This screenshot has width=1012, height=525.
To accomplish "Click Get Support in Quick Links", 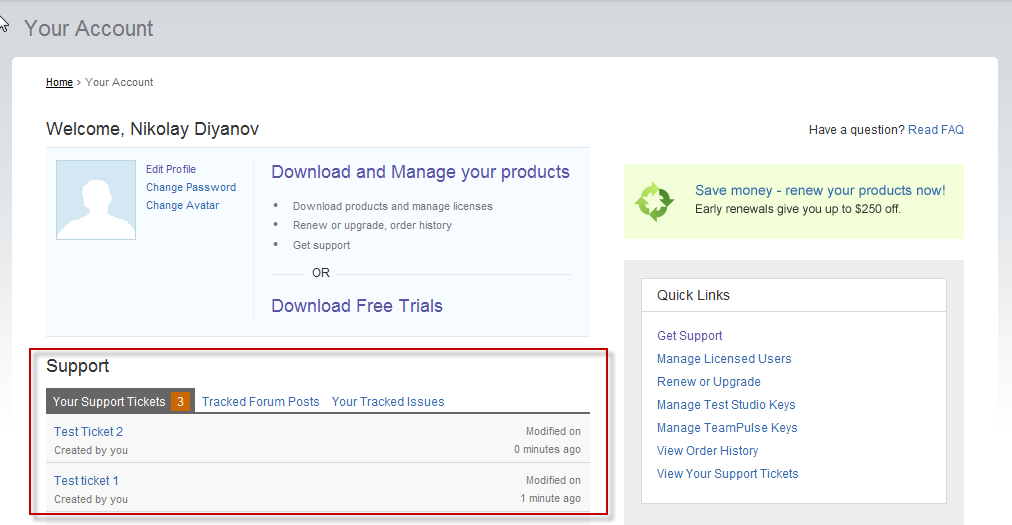I will (690, 336).
